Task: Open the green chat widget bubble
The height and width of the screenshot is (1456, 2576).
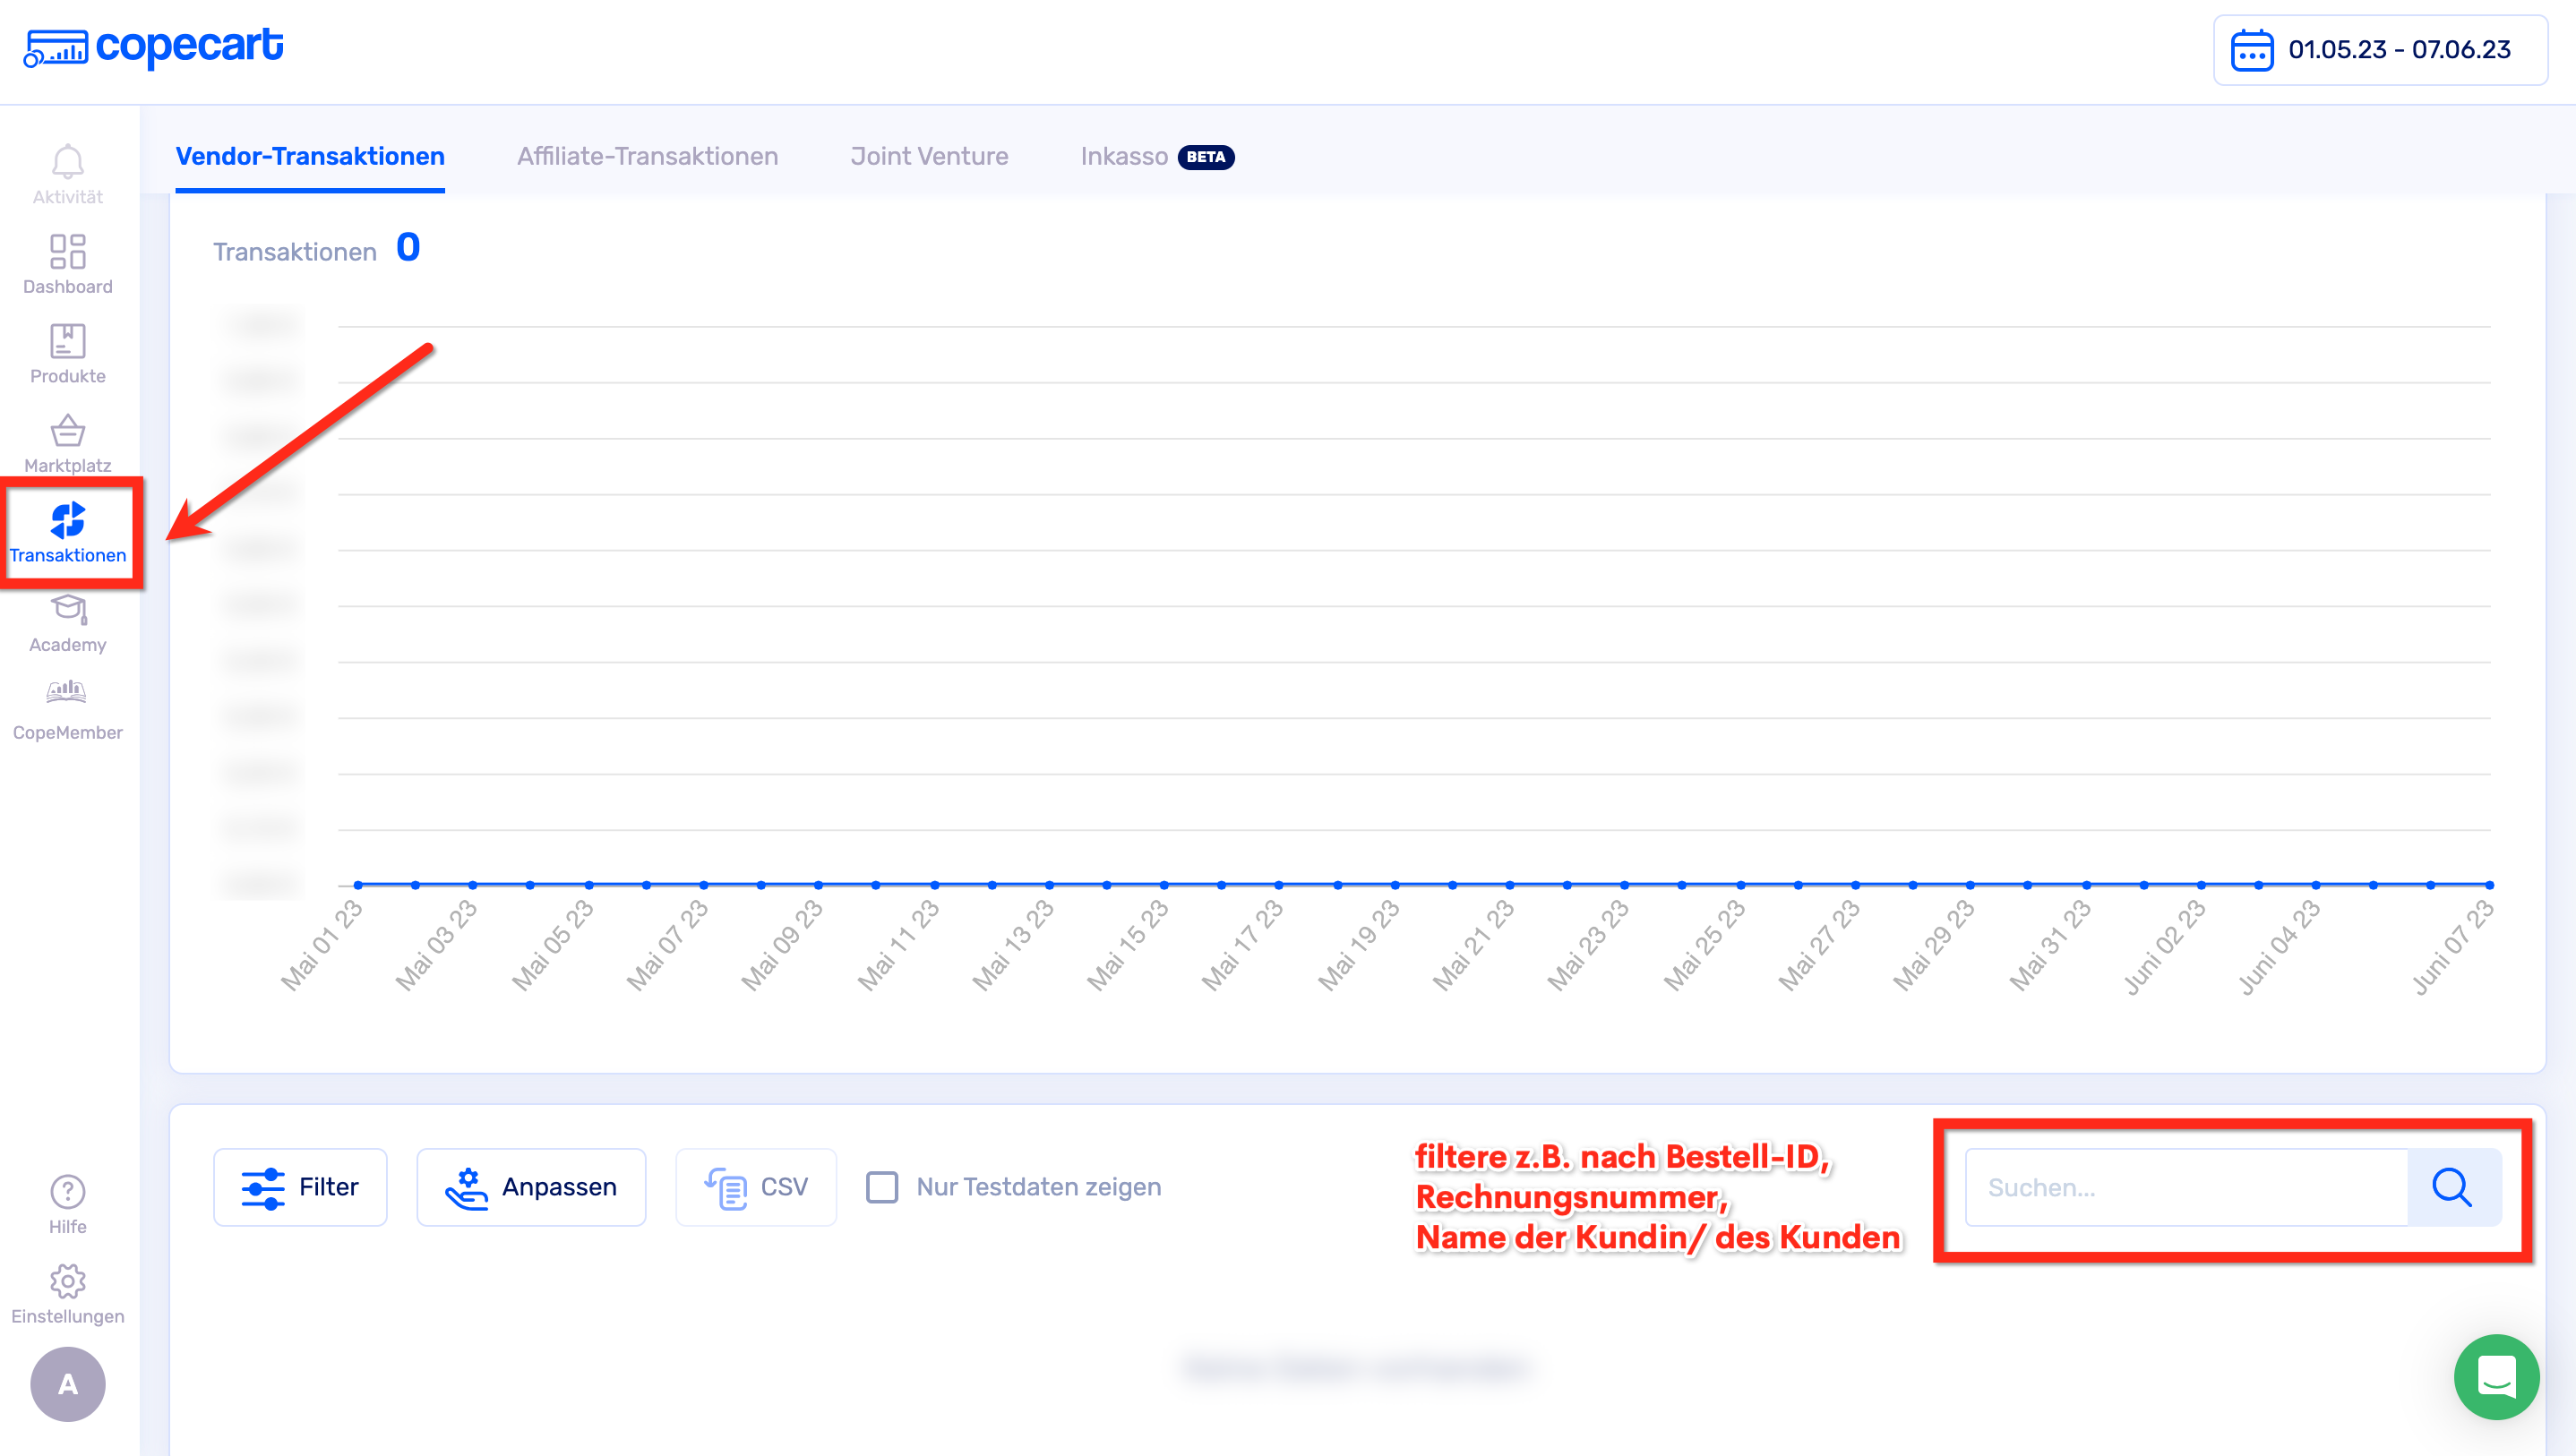Action: [2496, 1377]
